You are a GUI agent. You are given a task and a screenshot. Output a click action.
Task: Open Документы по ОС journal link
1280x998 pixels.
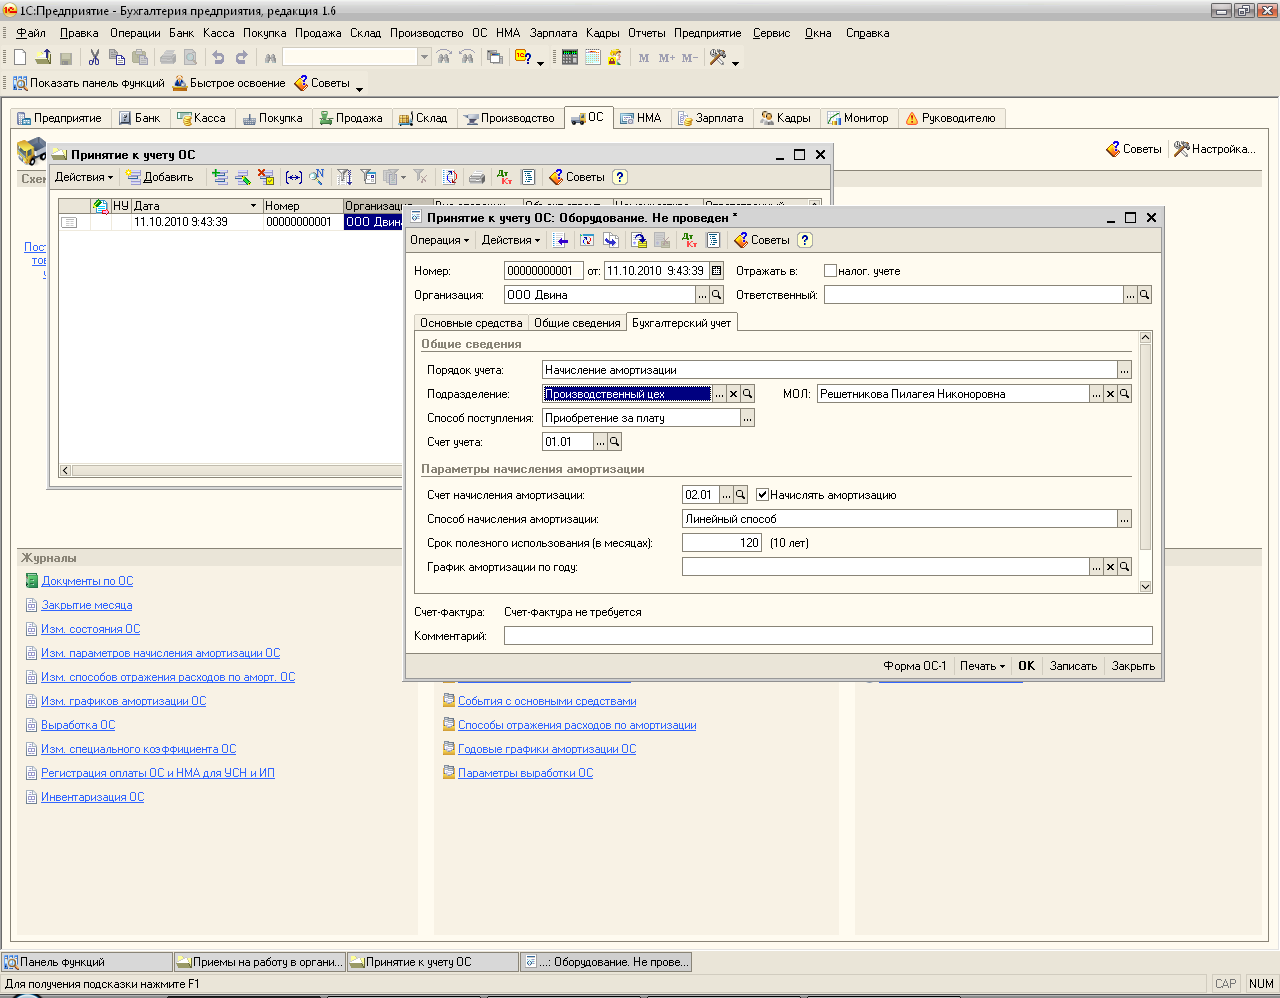87,581
